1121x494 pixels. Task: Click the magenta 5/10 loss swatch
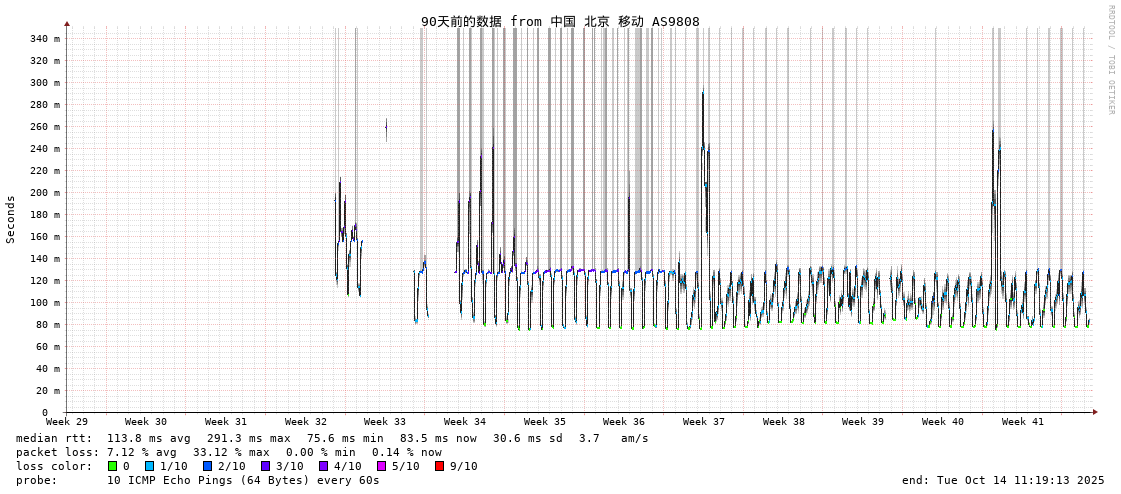(x=382, y=466)
